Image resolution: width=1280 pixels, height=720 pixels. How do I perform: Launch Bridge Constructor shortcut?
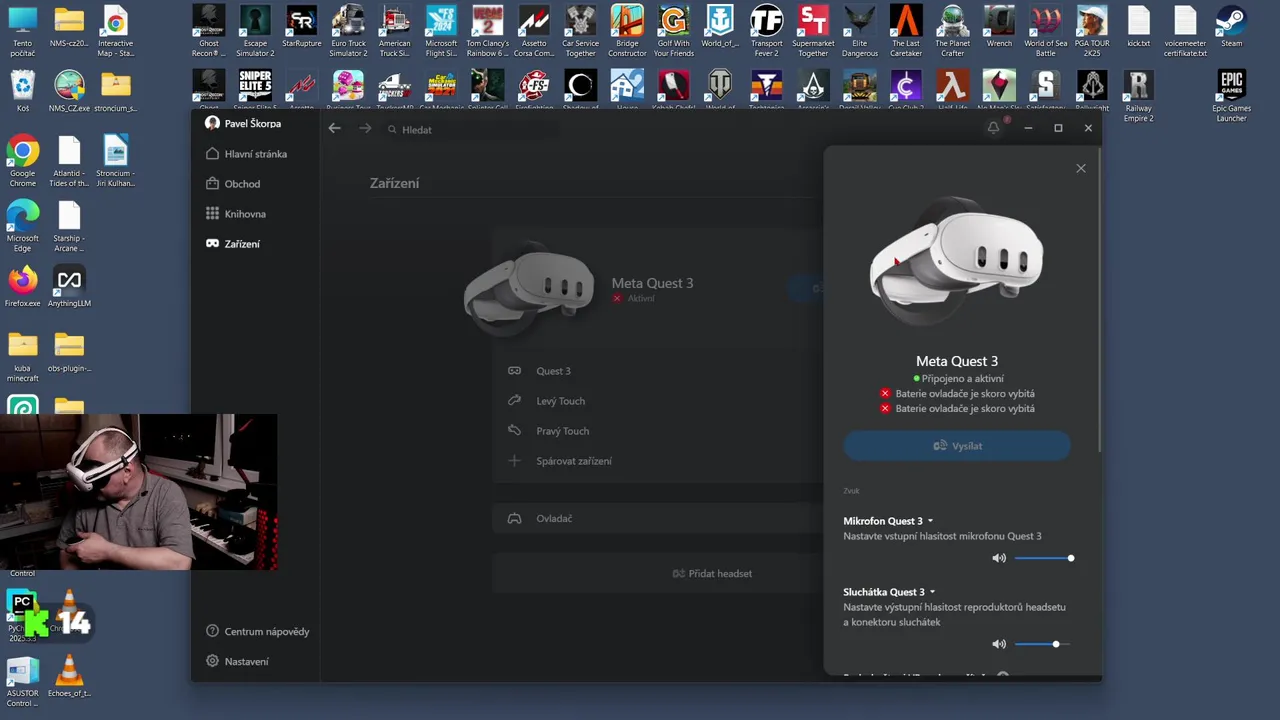point(627,32)
